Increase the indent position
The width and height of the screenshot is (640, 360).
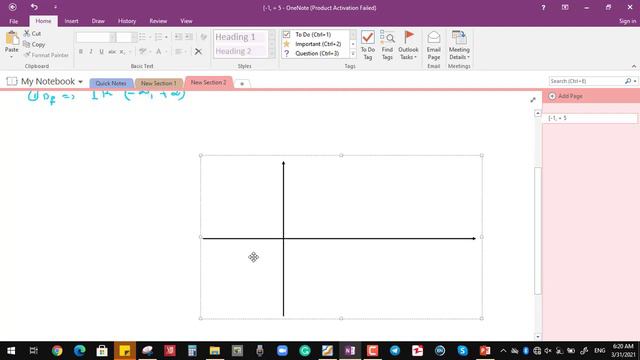click(189, 37)
